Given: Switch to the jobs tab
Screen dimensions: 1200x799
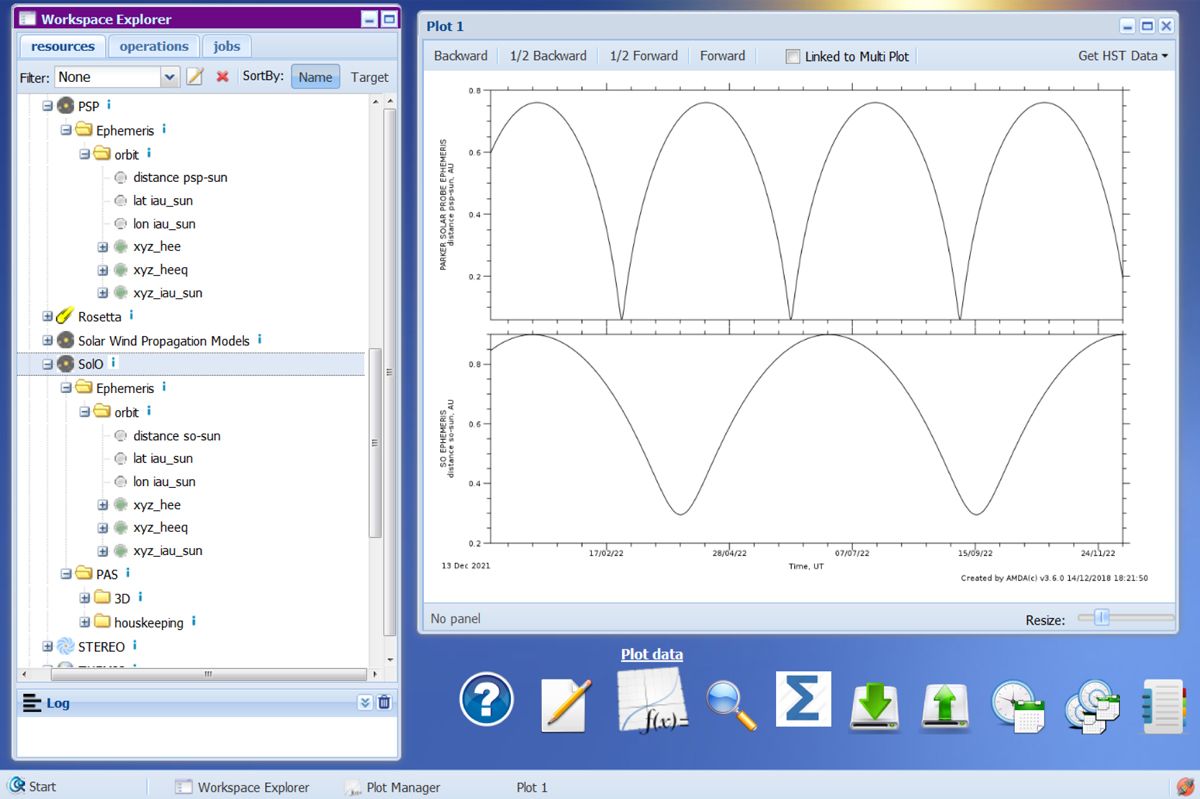Looking at the screenshot, I should 227,46.
